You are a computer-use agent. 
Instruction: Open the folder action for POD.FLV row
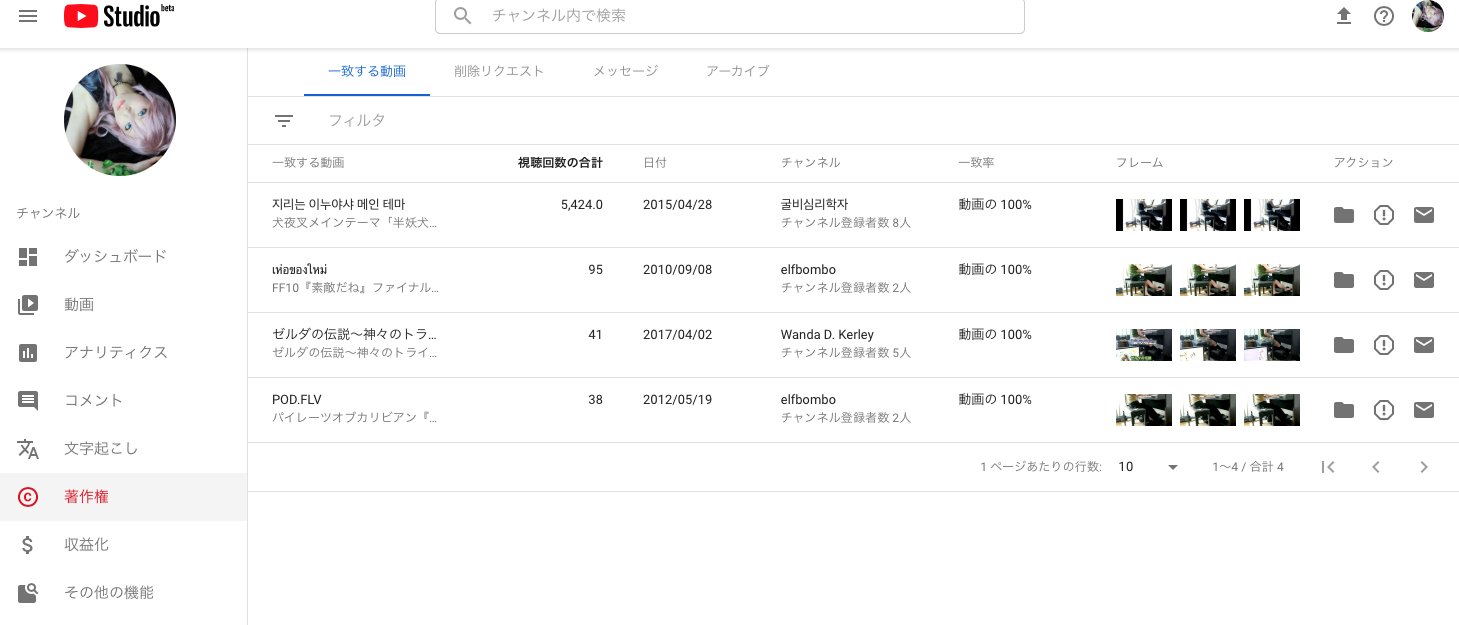(x=1344, y=410)
